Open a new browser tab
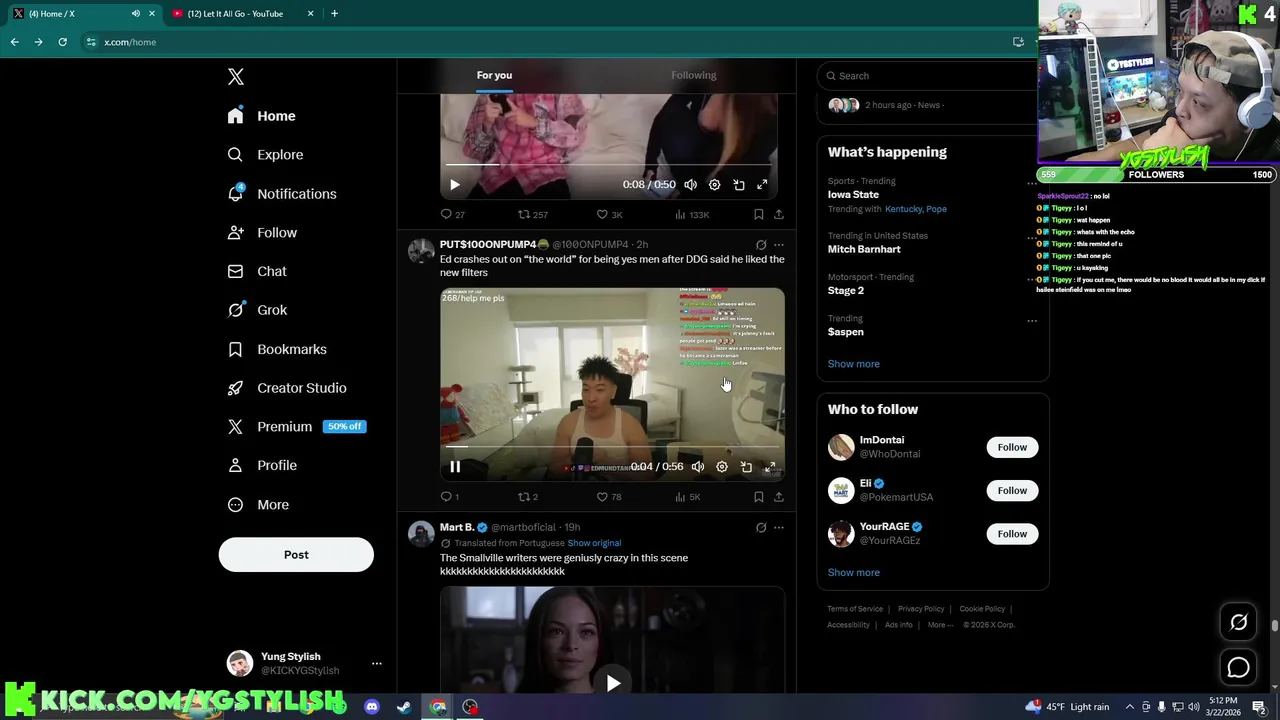This screenshot has height=720, width=1280. click(334, 13)
